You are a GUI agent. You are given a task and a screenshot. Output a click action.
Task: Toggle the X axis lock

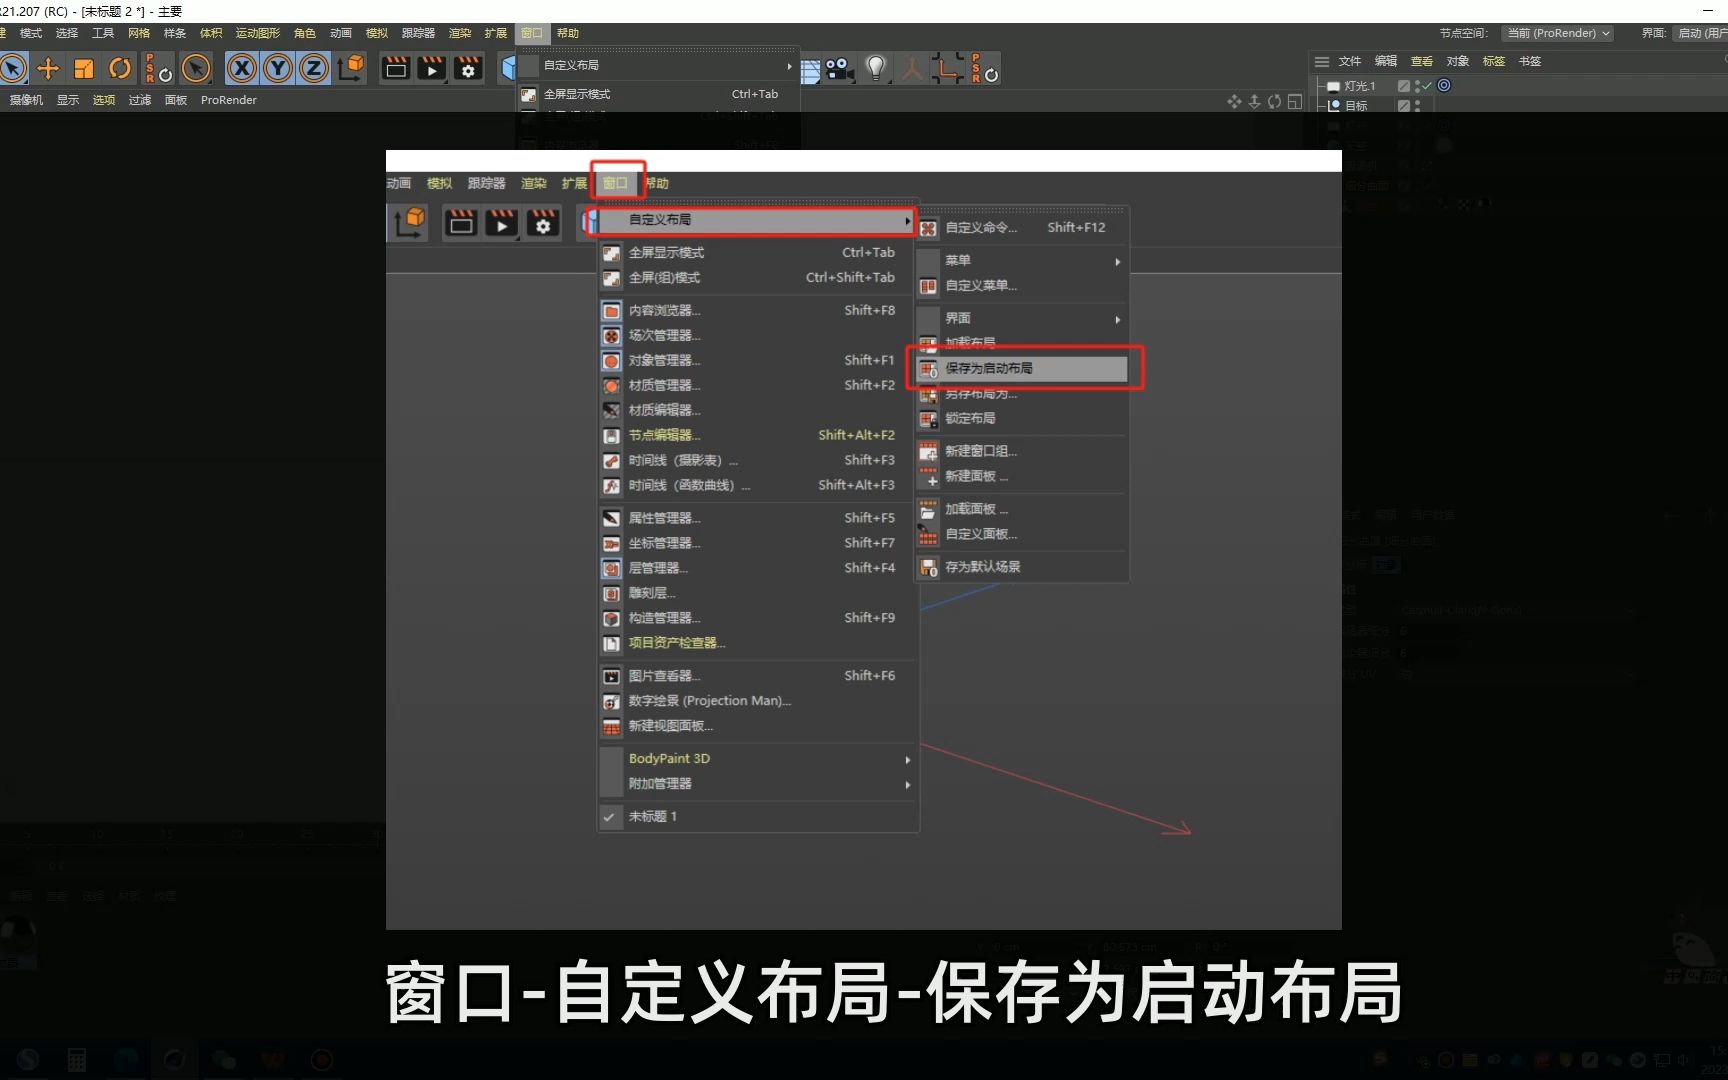242,68
